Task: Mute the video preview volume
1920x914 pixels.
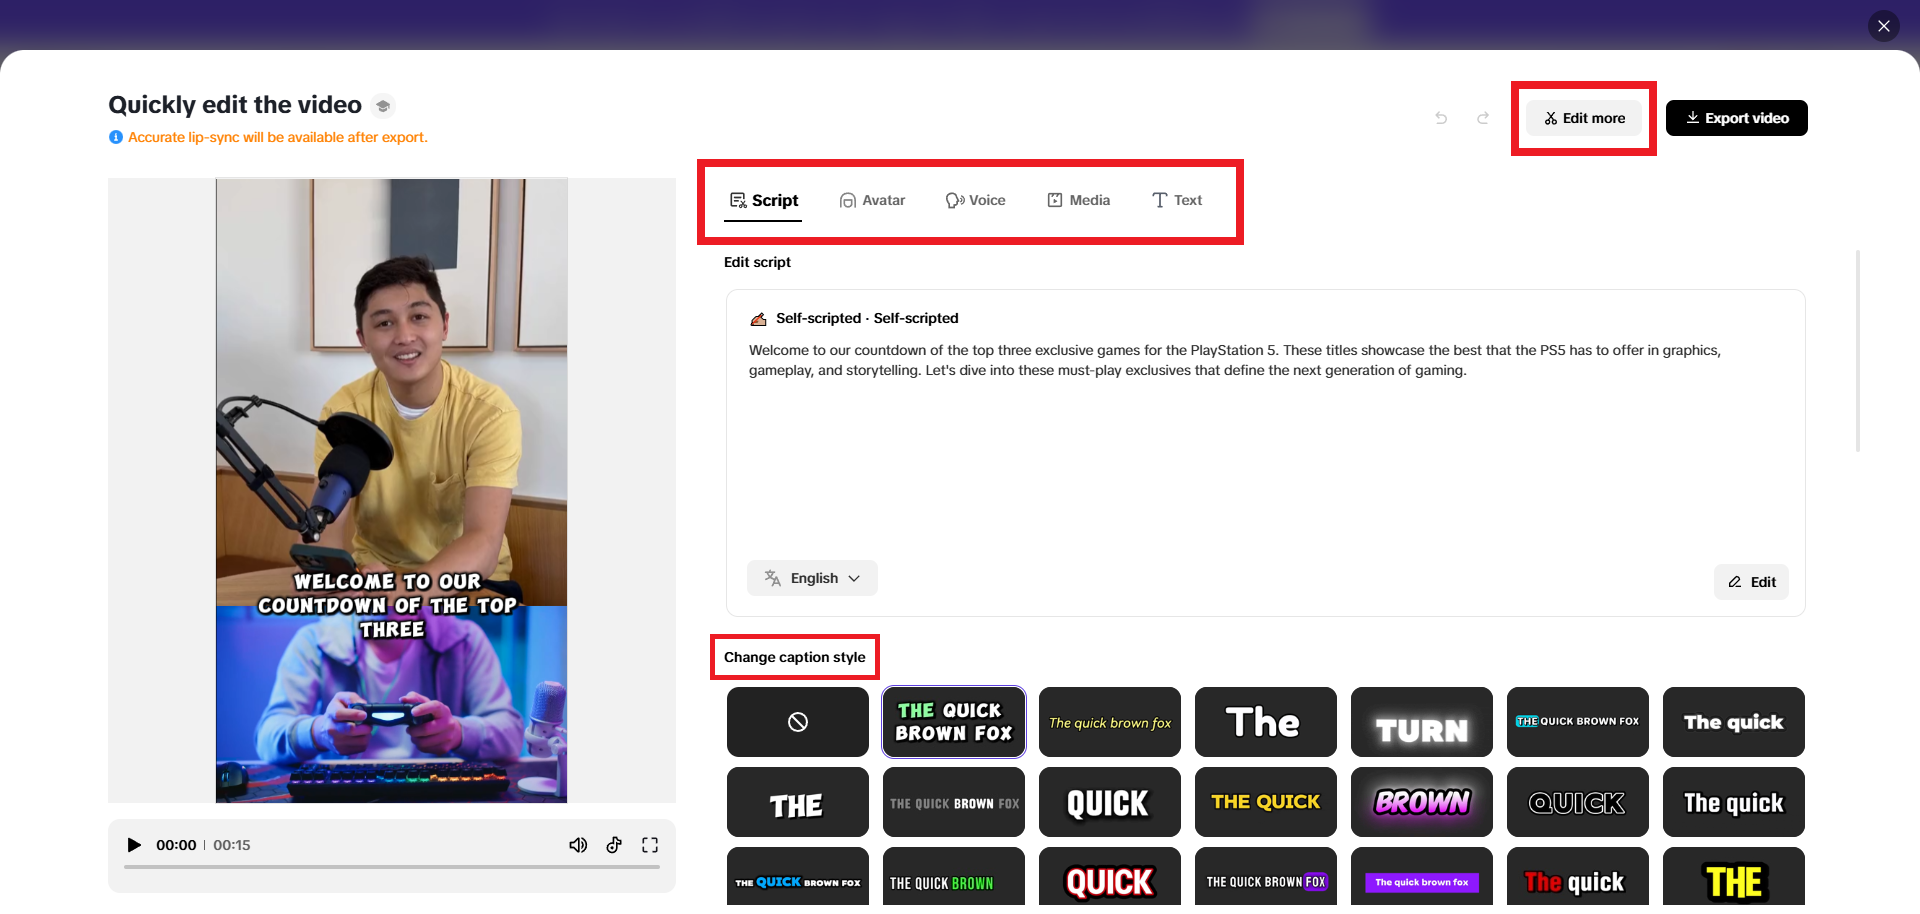Action: pyautogui.click(x=578, y=845)
